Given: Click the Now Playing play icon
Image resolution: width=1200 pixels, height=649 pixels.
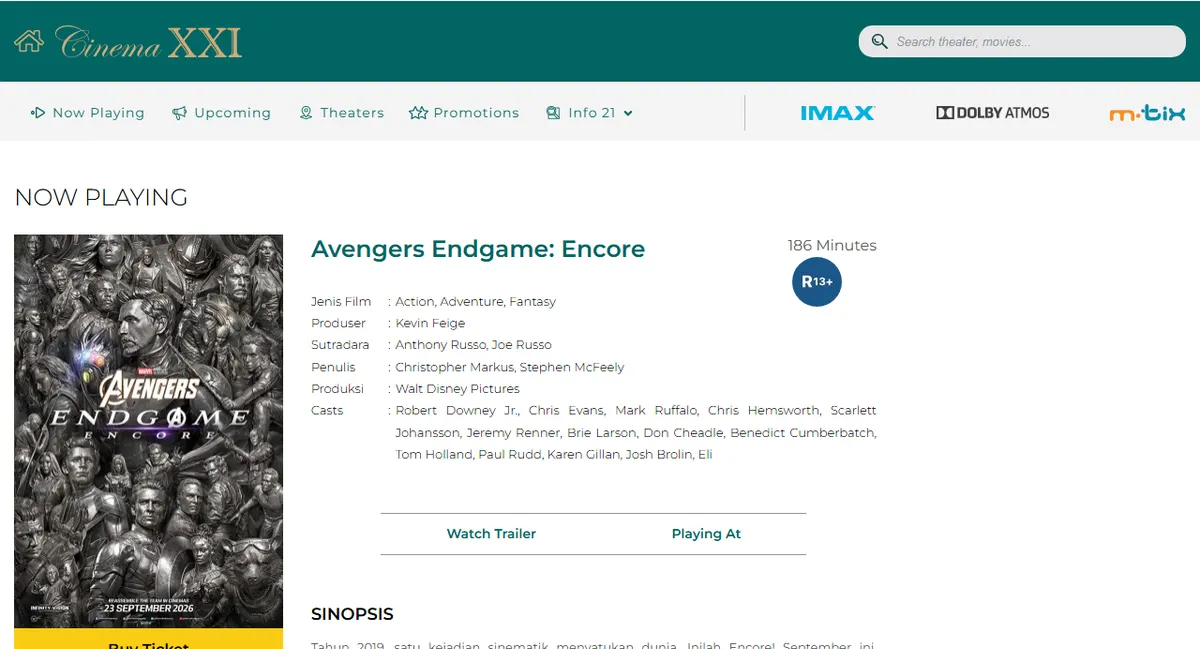Looking at the screenshot, I should (x=38, y=113).
